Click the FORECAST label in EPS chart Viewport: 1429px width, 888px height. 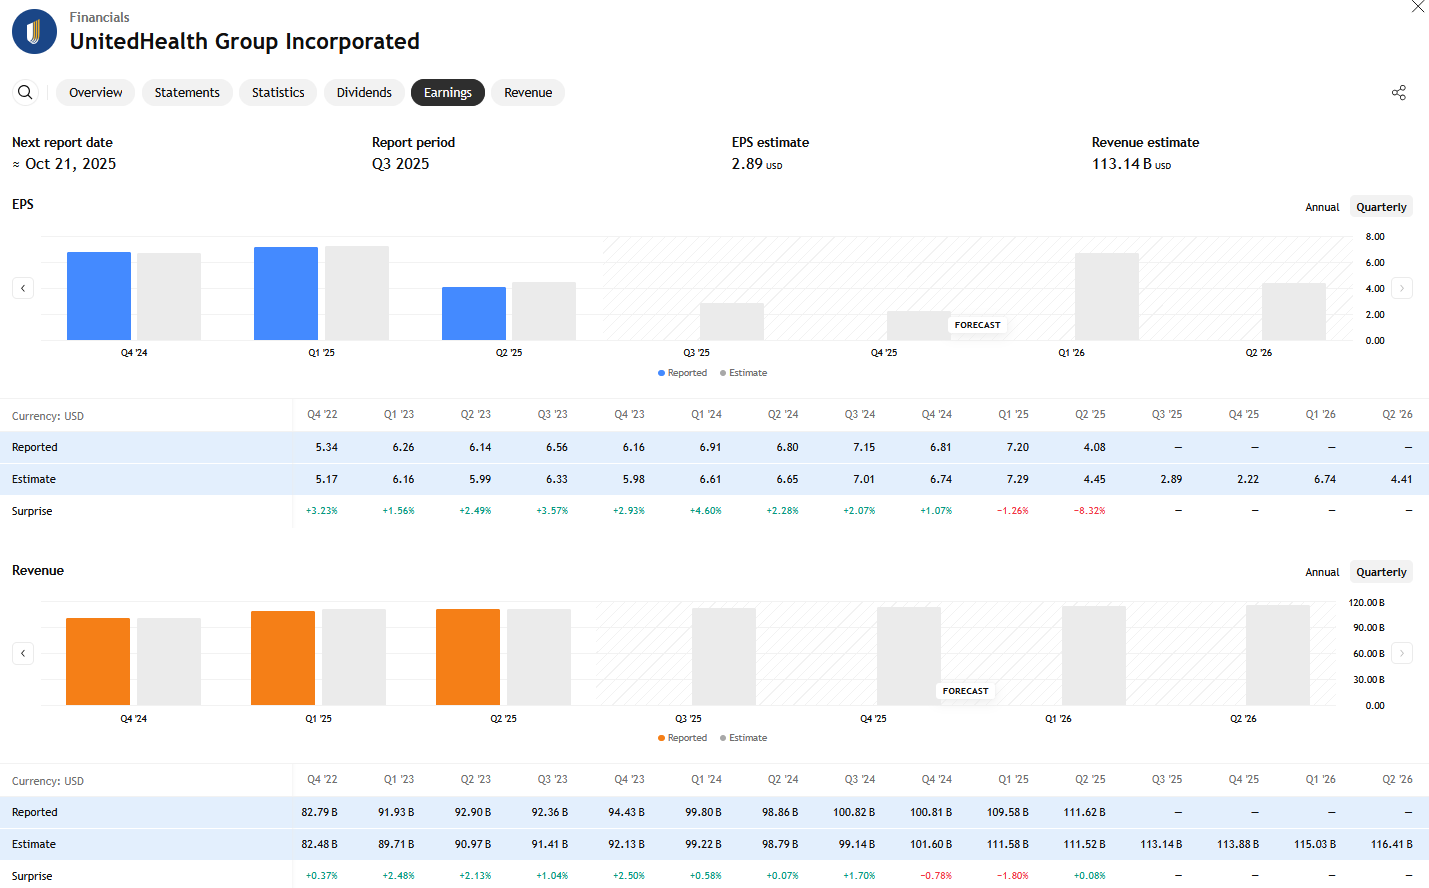pos(978,325)
